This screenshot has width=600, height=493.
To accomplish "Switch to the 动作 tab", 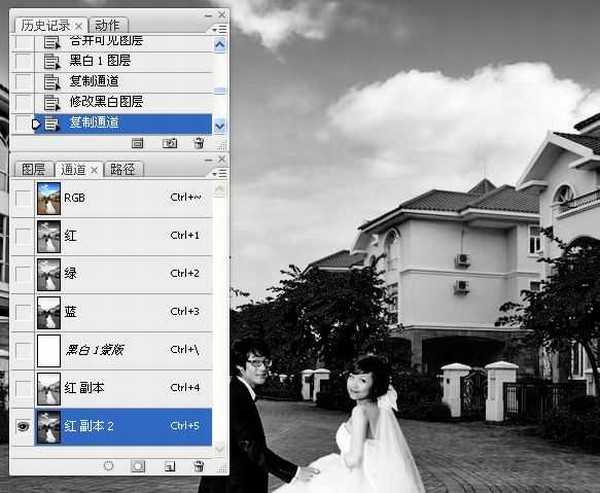I will click(x=107, y=25).
